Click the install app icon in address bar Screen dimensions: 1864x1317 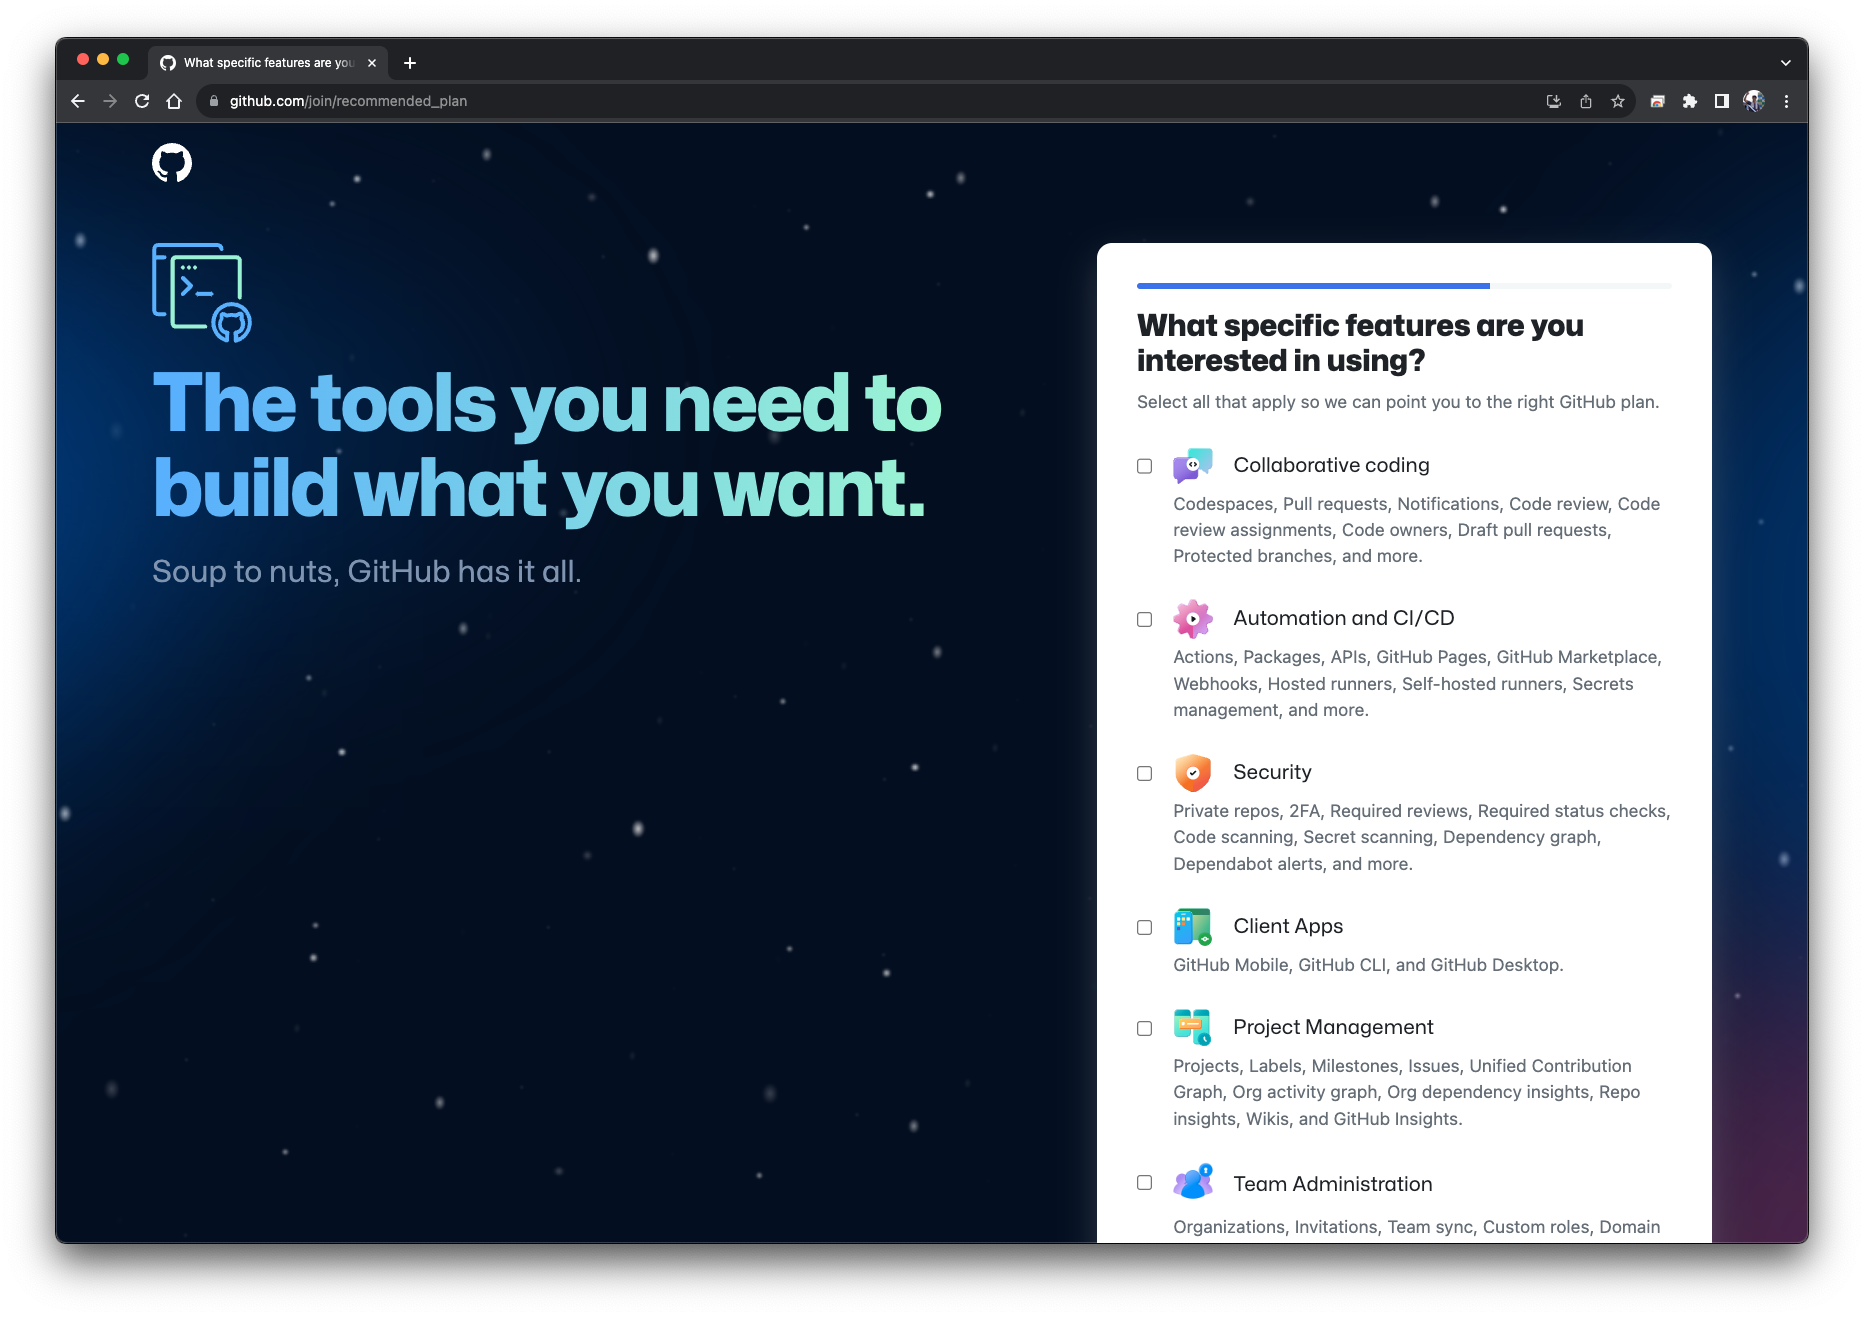1553,101
